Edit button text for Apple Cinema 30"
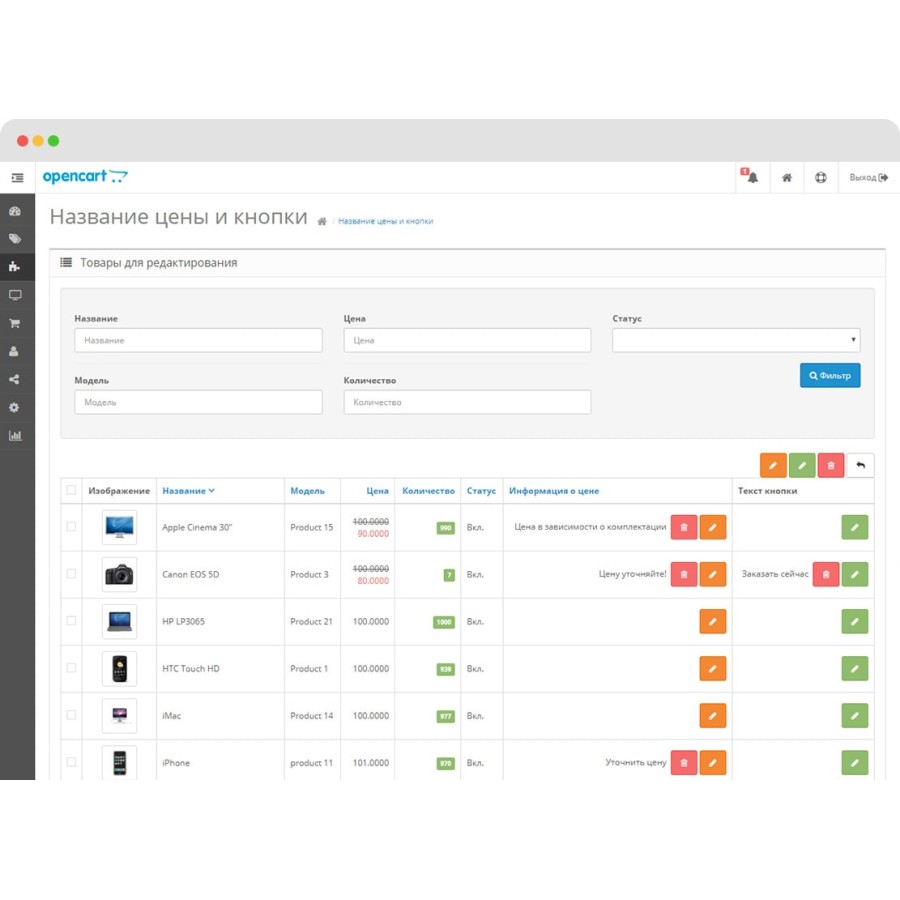Screen dimensions: 900x900 (x=855, y=527)
